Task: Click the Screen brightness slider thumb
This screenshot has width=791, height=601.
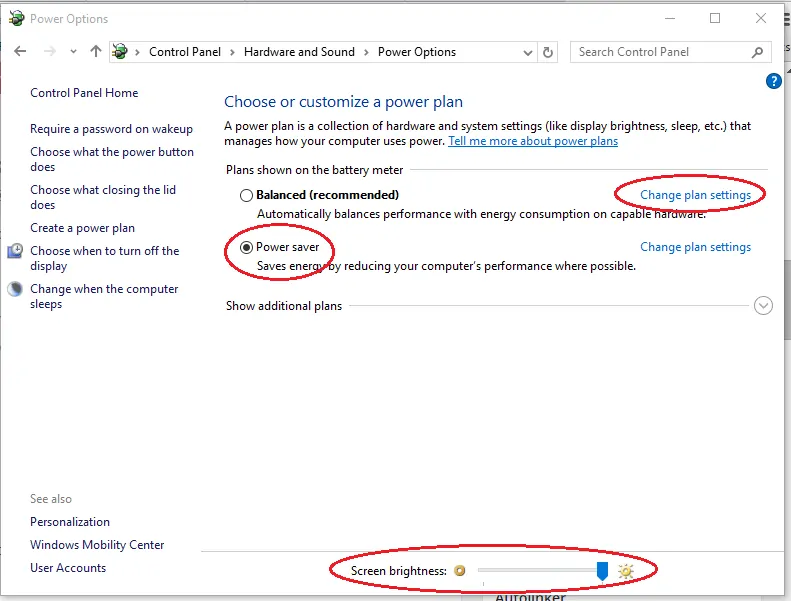Action: [x=602, y=571]
